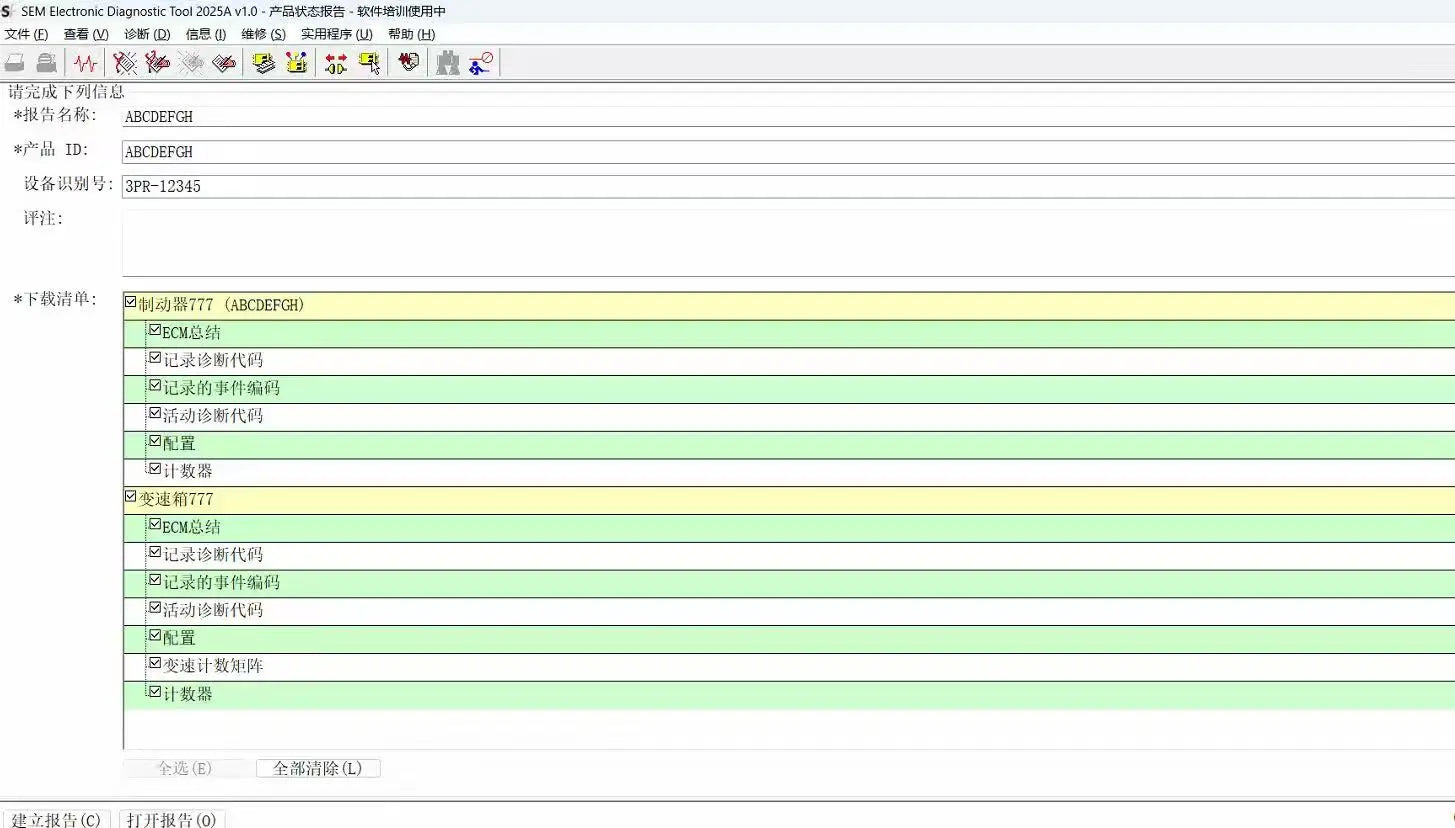Click the binoculars search toolbar icon
Image resolution: width=1455 pixels, height=828 pixels.
[x=447, y=63]
